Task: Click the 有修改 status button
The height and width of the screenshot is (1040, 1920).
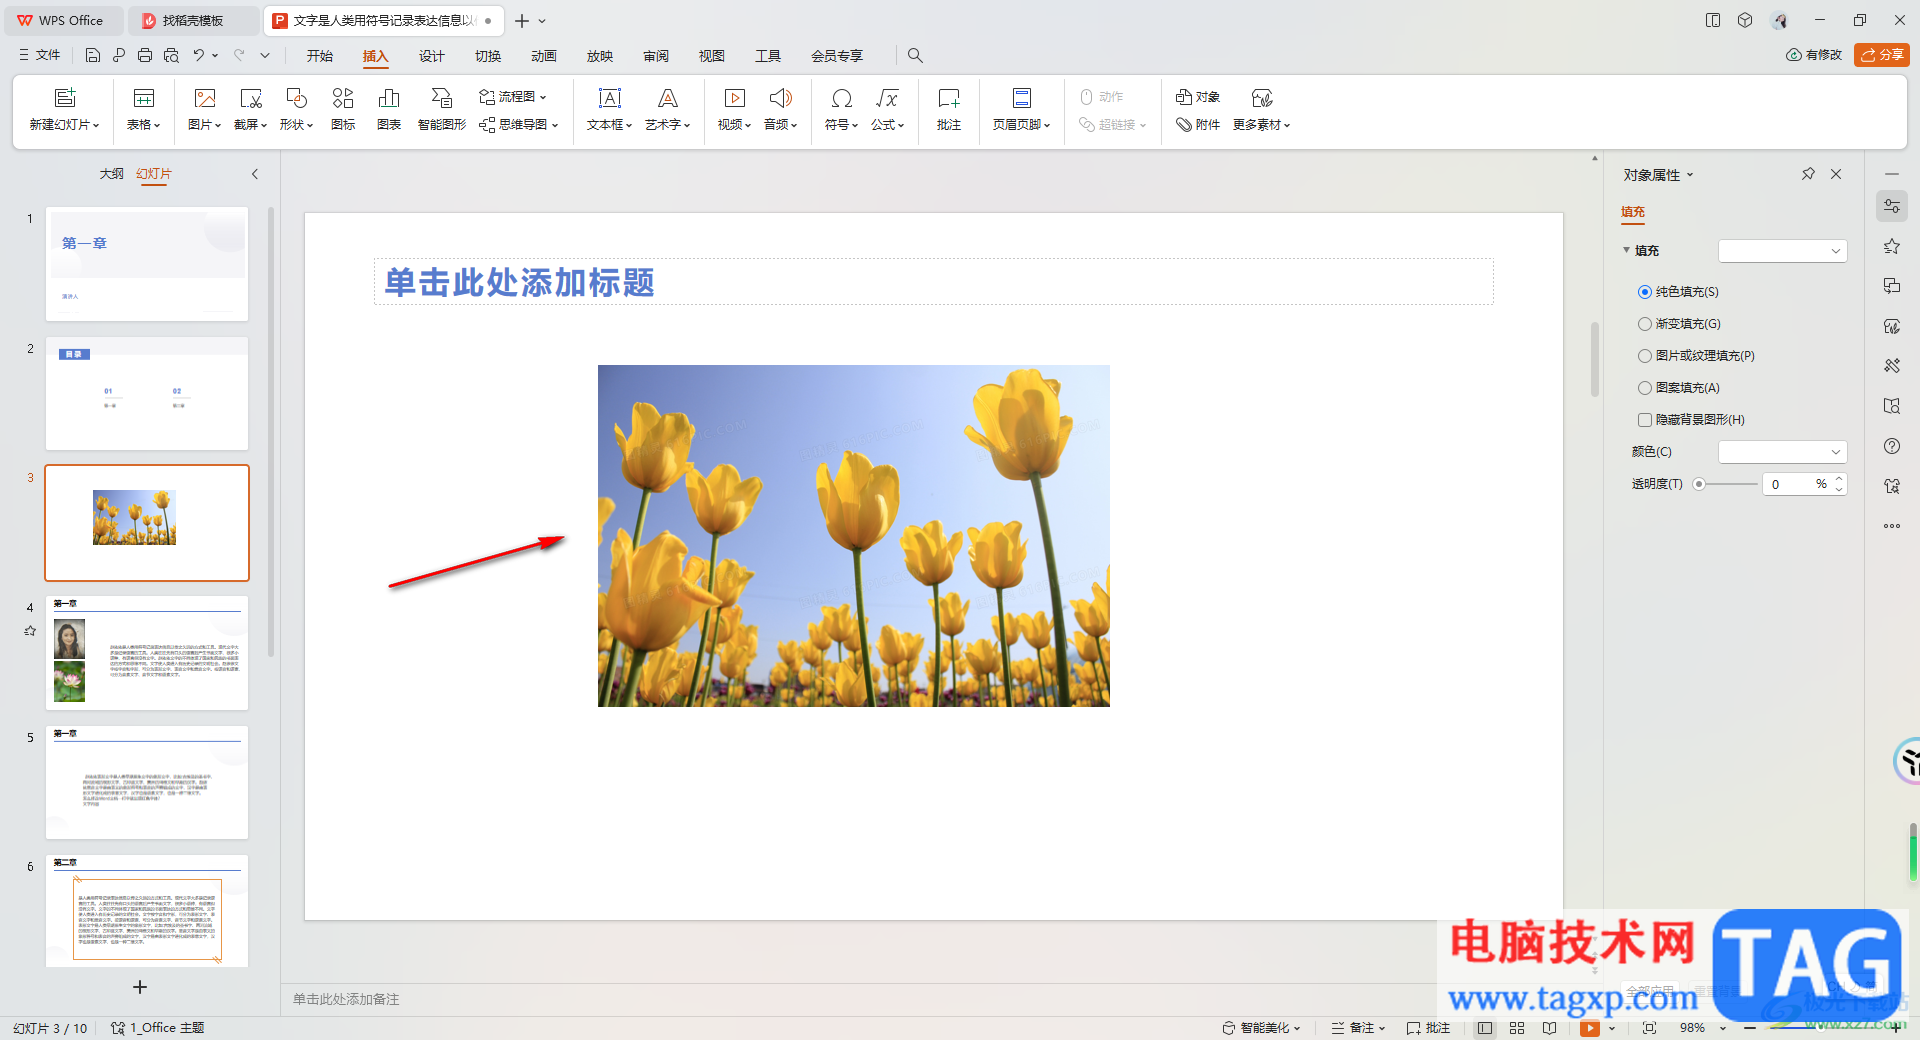Action: (x=1814, y=55)
